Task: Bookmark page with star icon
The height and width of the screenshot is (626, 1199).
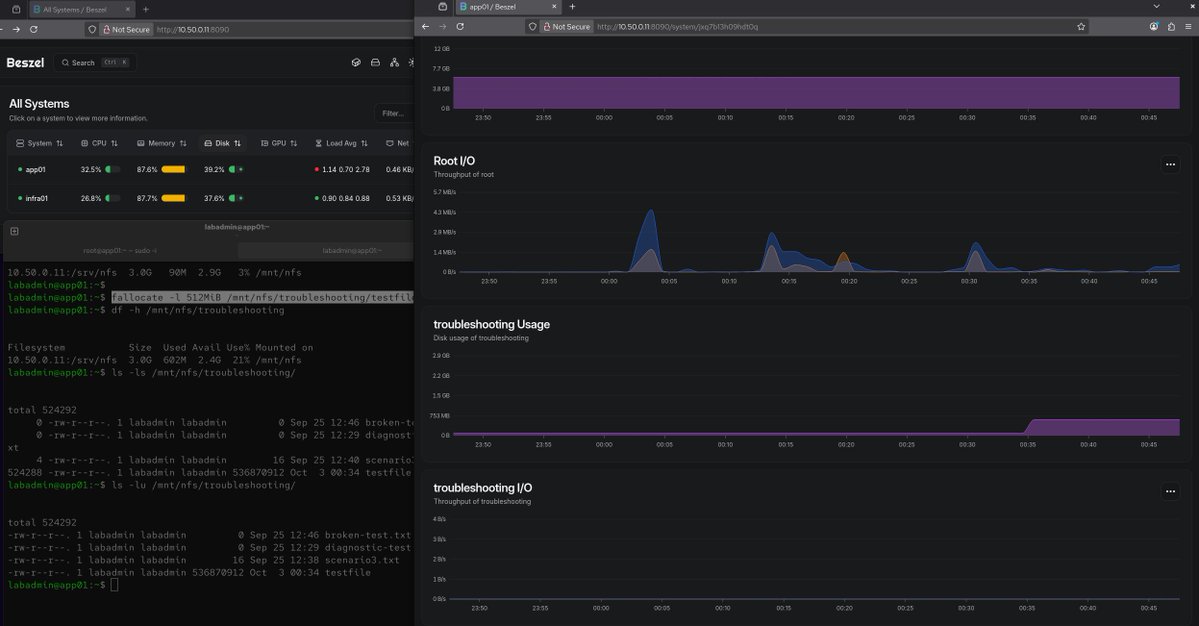Action: 1080,26
